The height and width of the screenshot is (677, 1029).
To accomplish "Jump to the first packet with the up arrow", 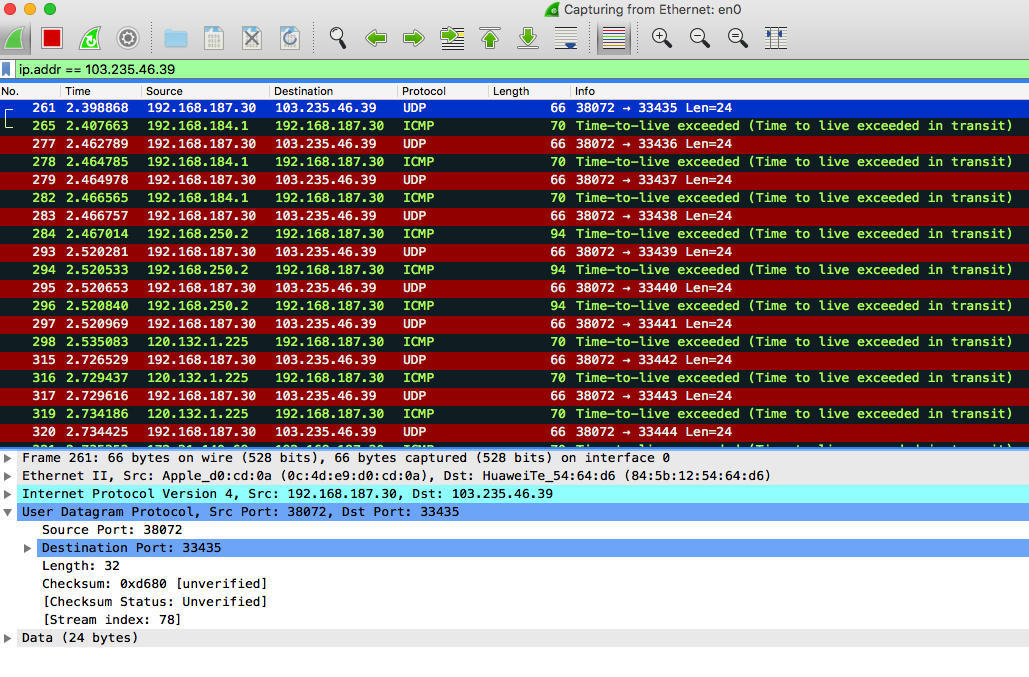I will tap(490, 38).
